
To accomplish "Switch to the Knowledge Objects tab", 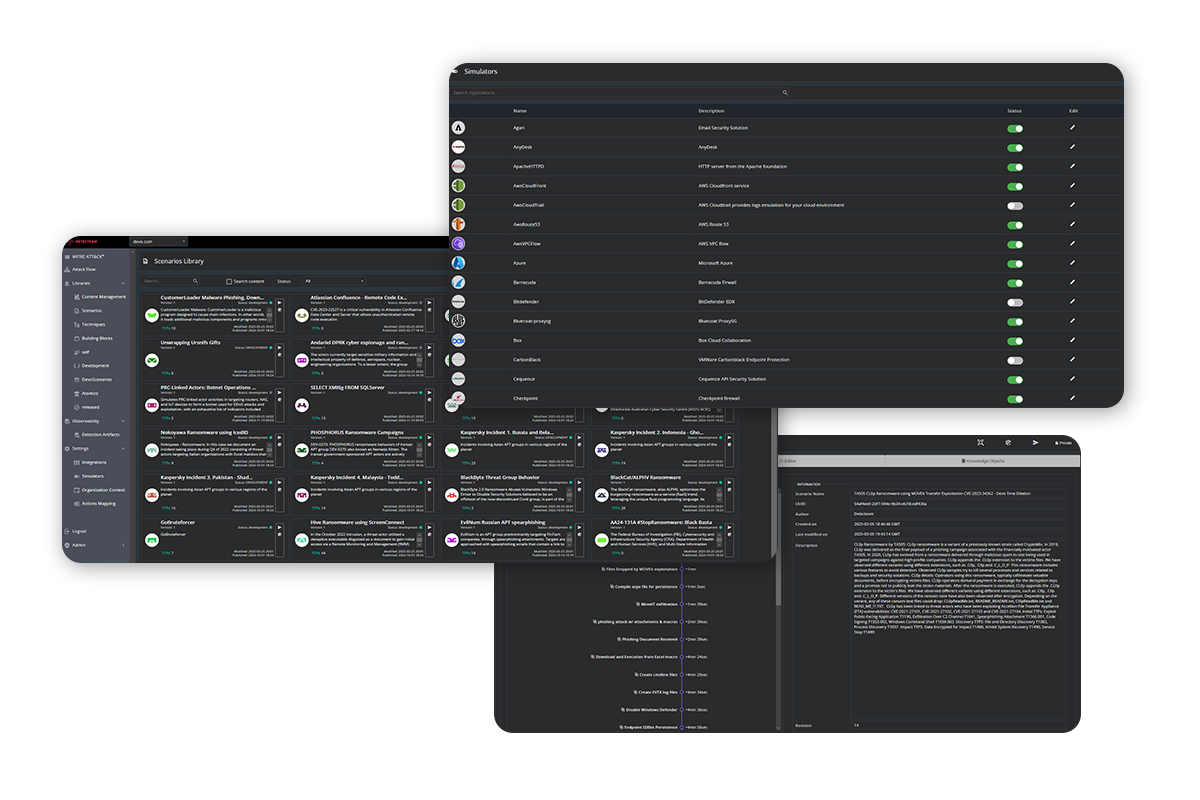I will (x=982, y=461).
